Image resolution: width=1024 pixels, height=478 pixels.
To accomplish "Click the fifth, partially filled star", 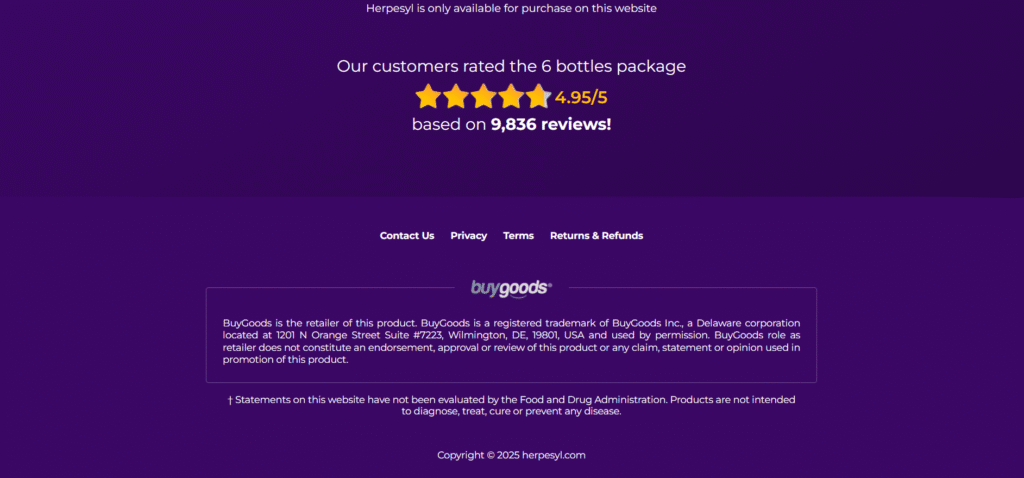I will (538, 97).
